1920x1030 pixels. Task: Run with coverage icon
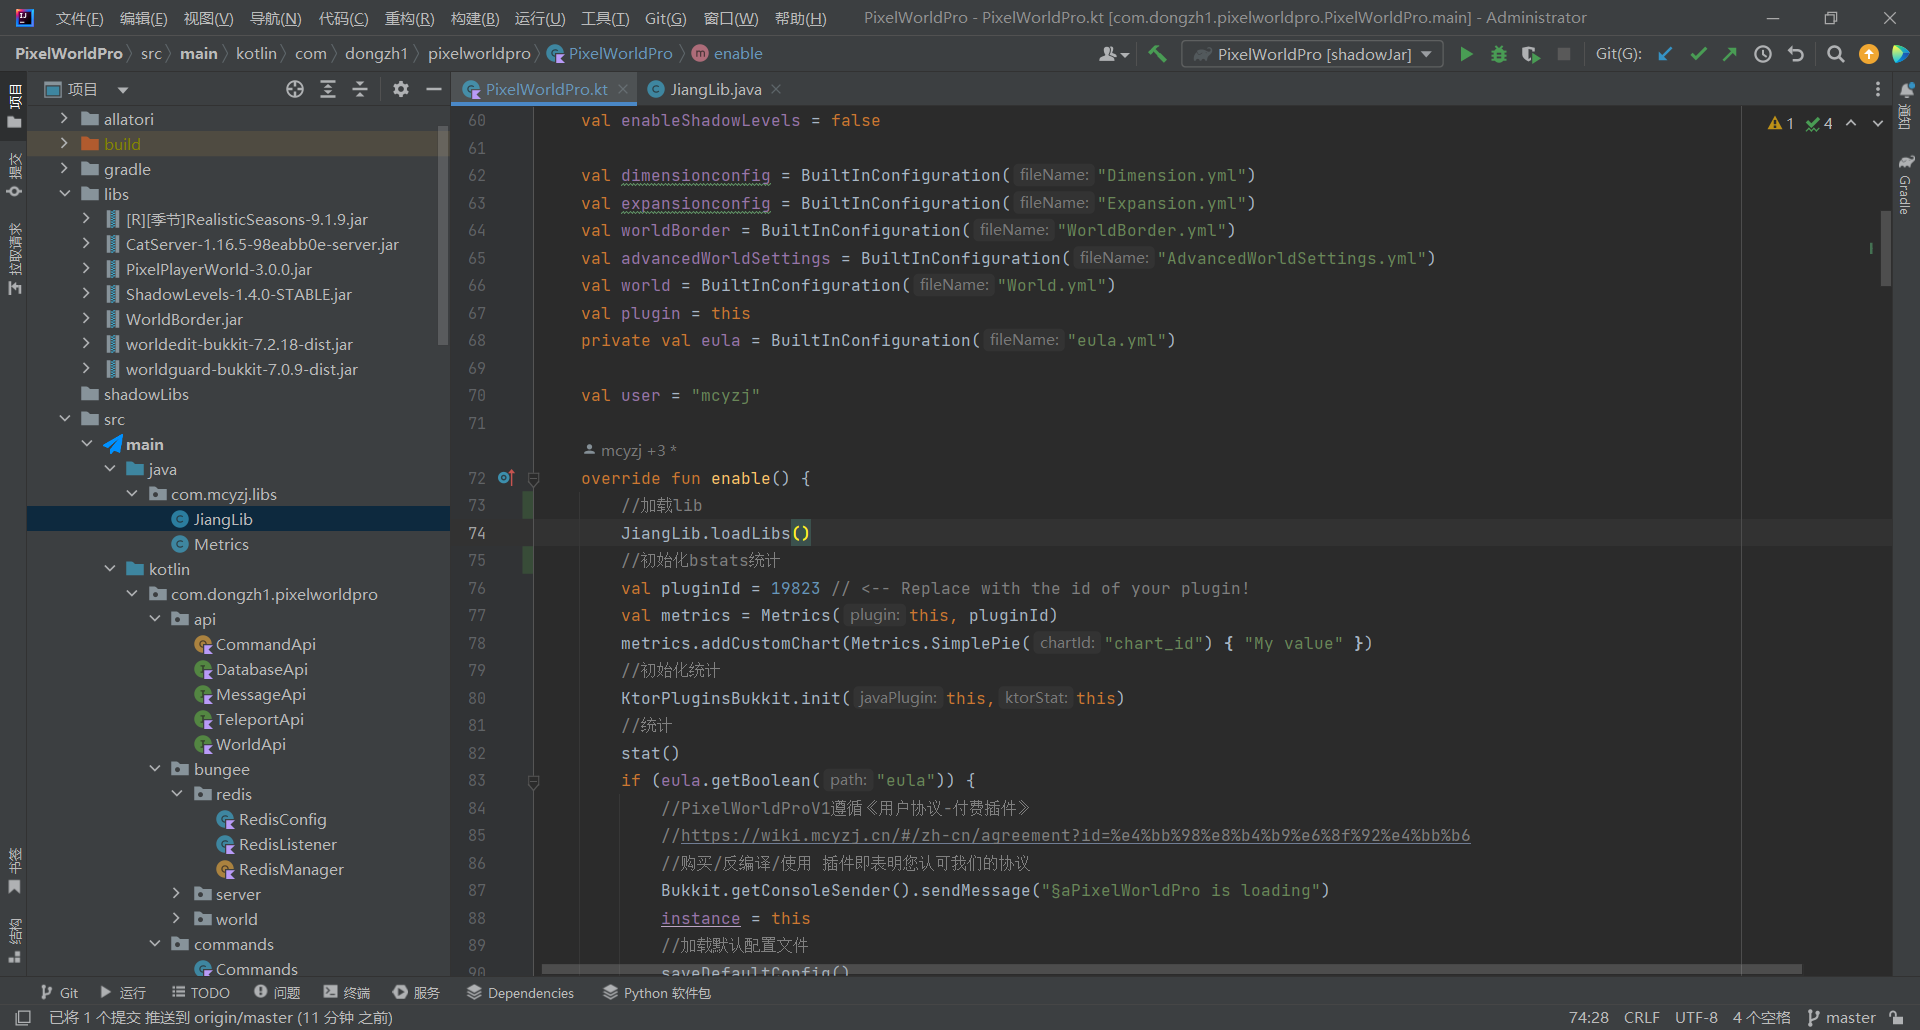(1531, 54)
